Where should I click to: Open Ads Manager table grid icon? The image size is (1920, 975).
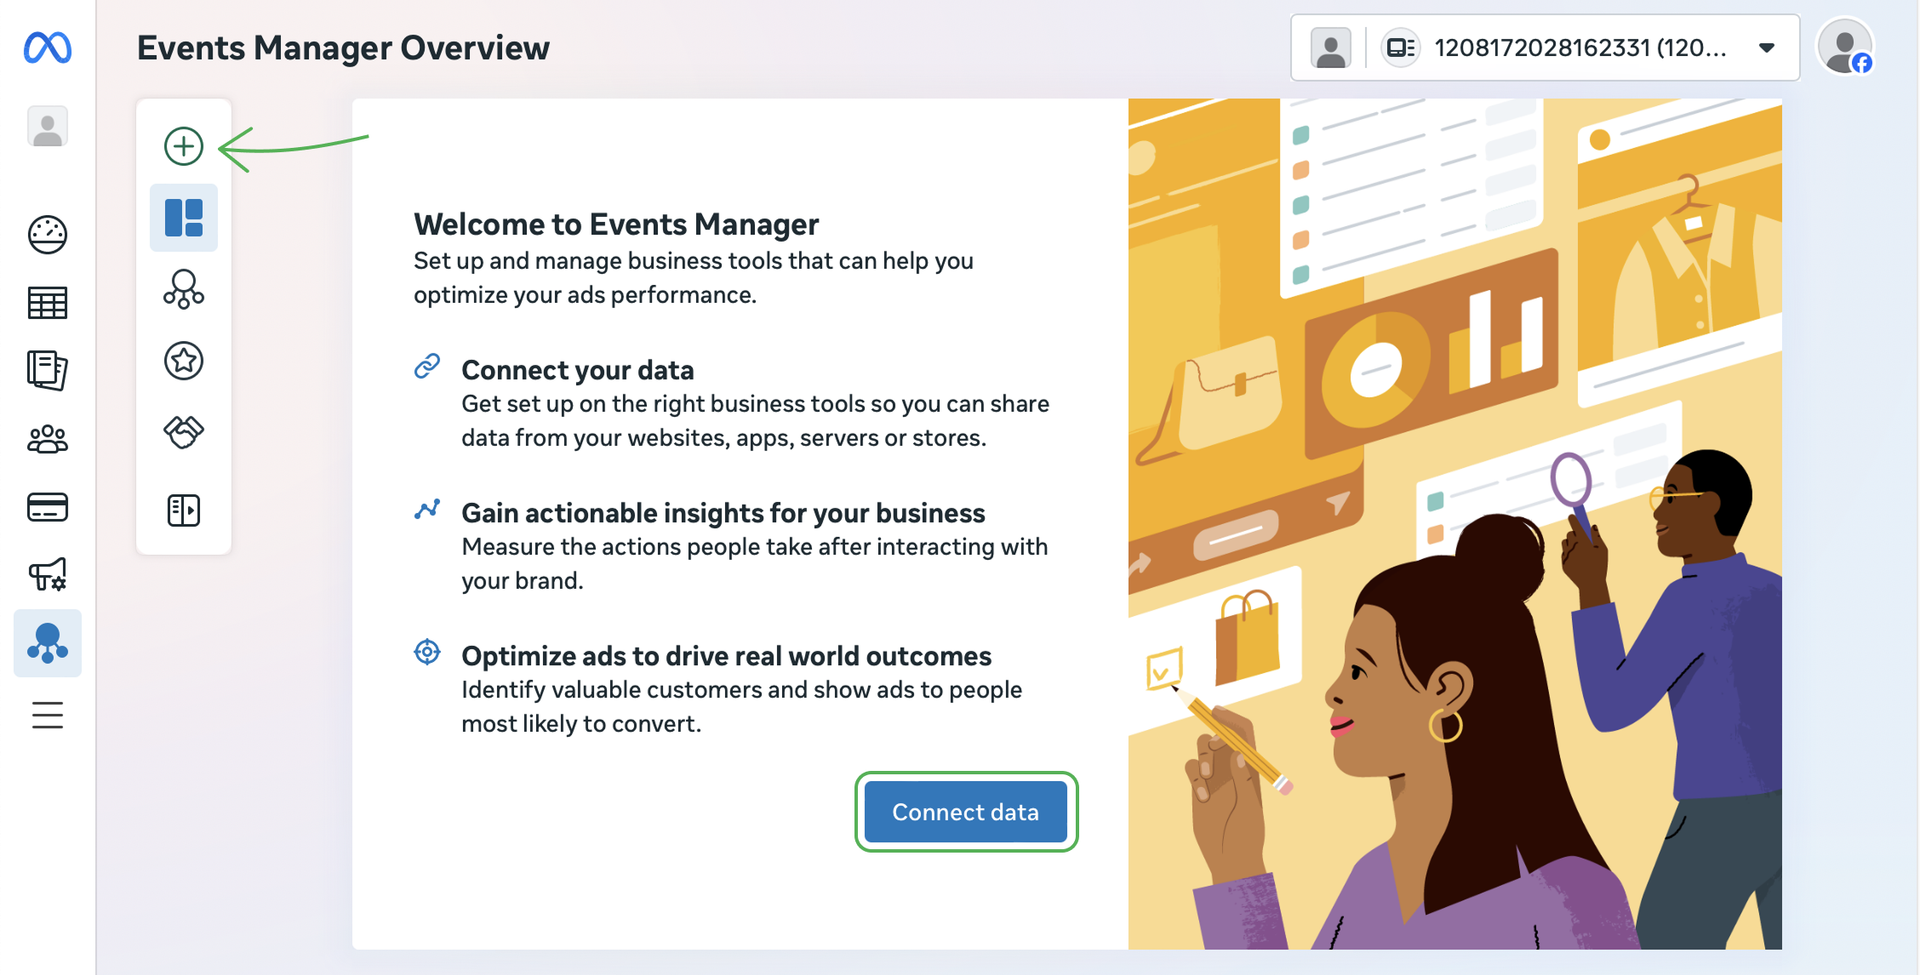point(47,303)
